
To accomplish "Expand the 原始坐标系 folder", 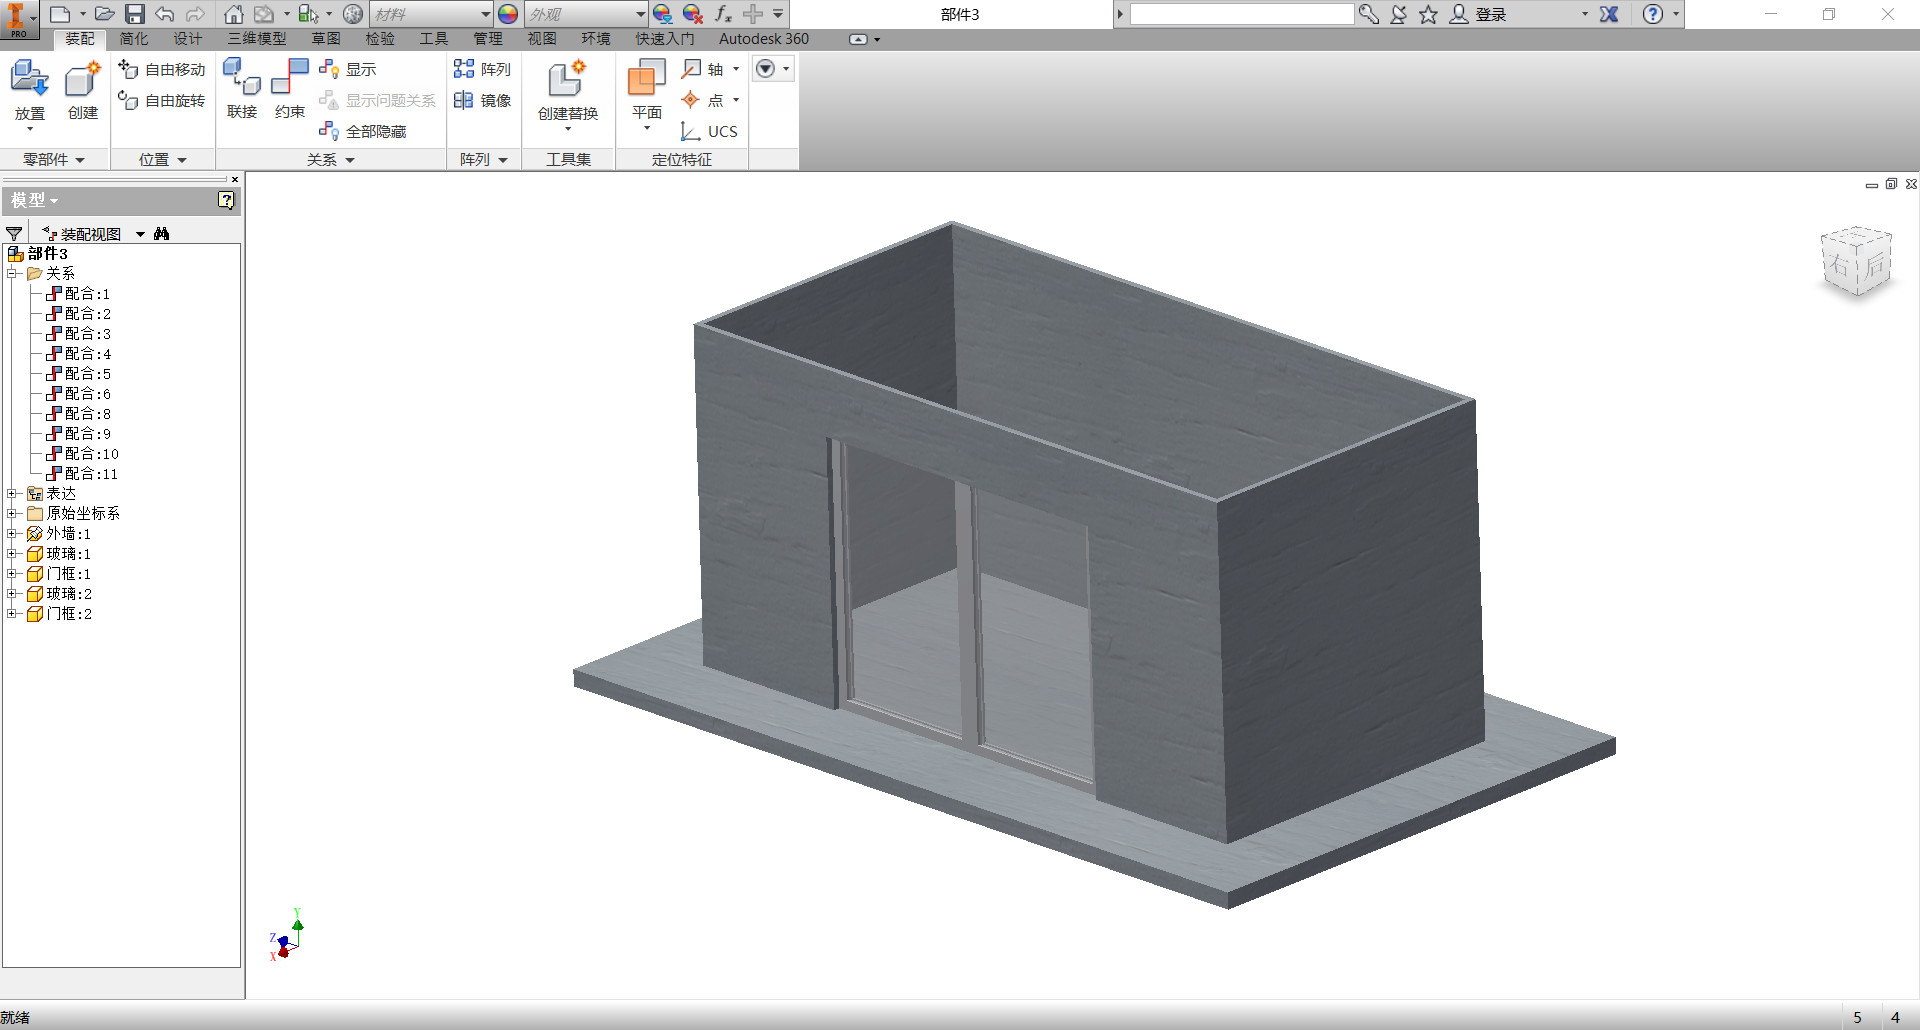I will tap(12, 513).
